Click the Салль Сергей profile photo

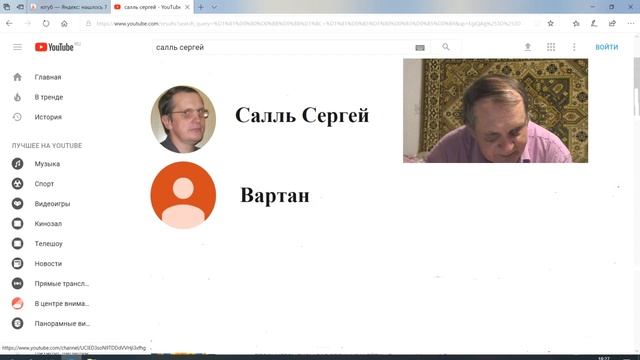[183, 119]
